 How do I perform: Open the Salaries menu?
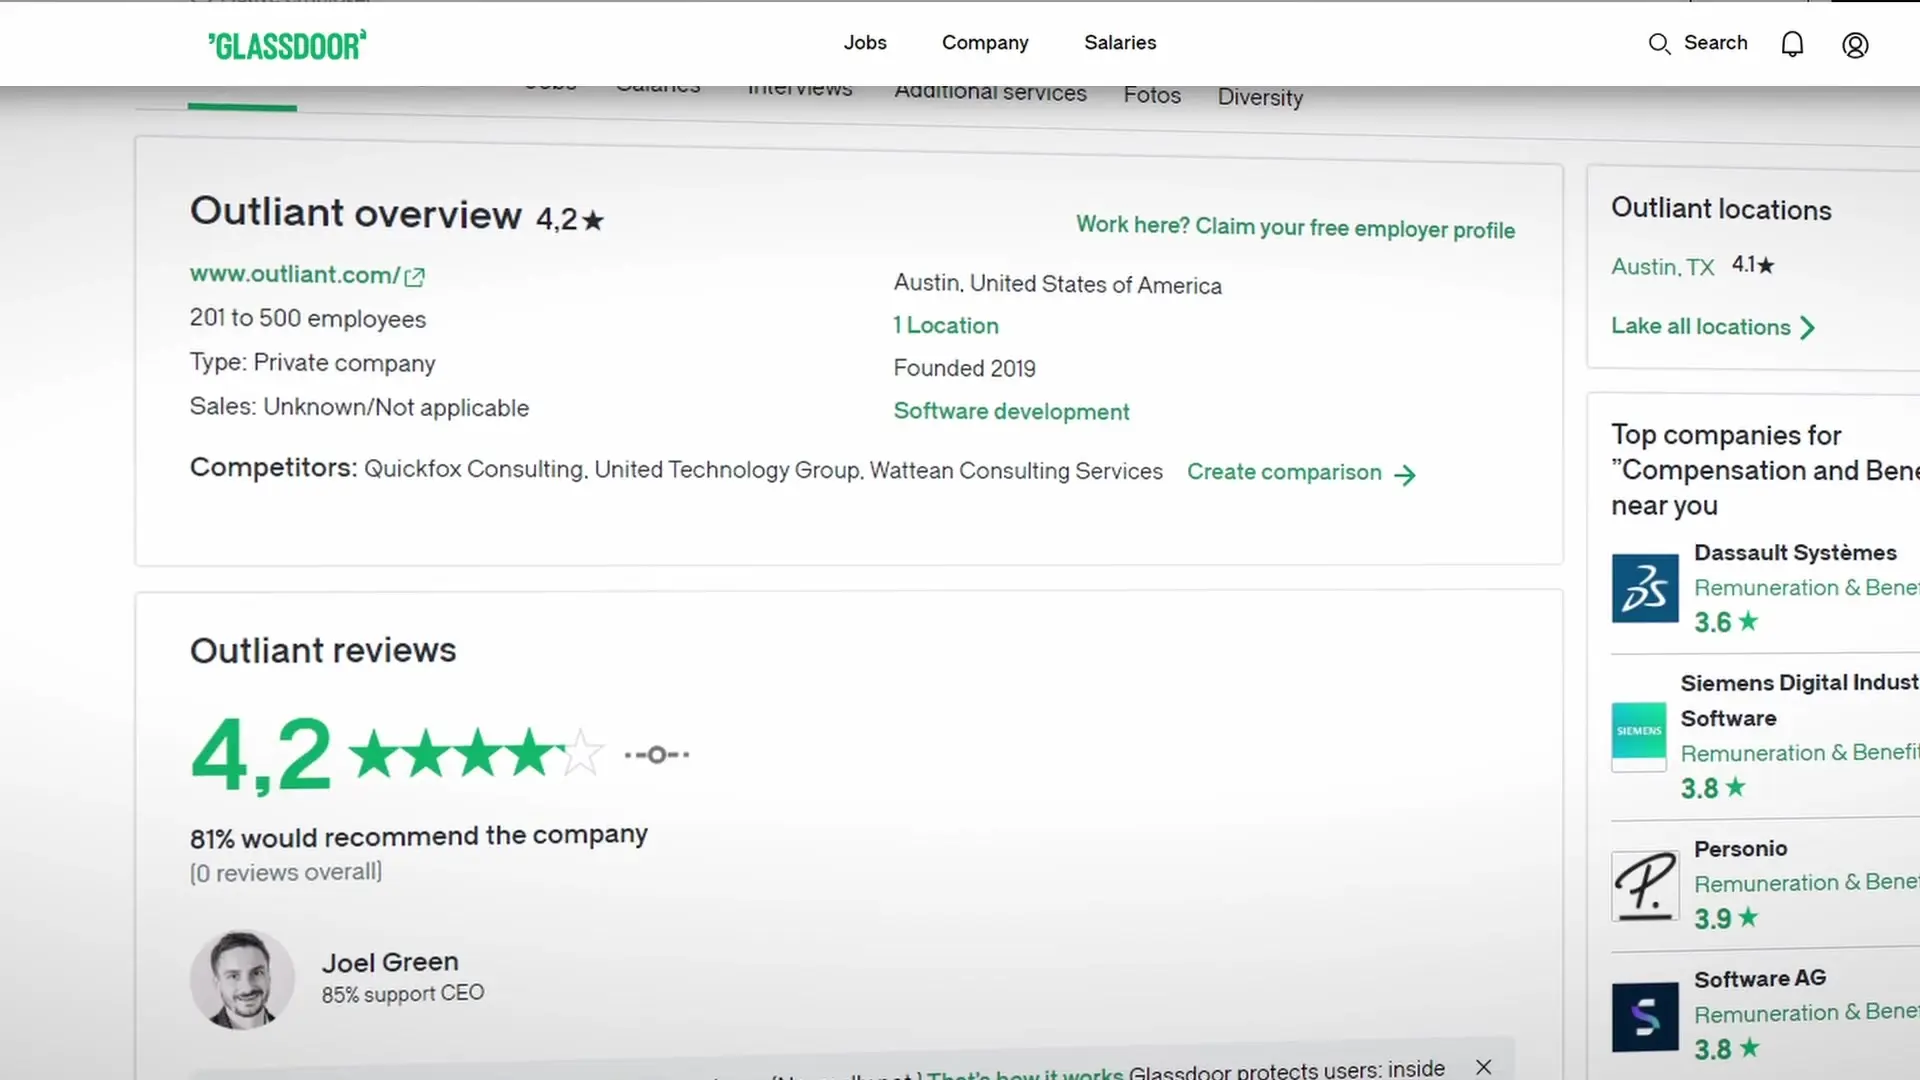(1120, 42)
